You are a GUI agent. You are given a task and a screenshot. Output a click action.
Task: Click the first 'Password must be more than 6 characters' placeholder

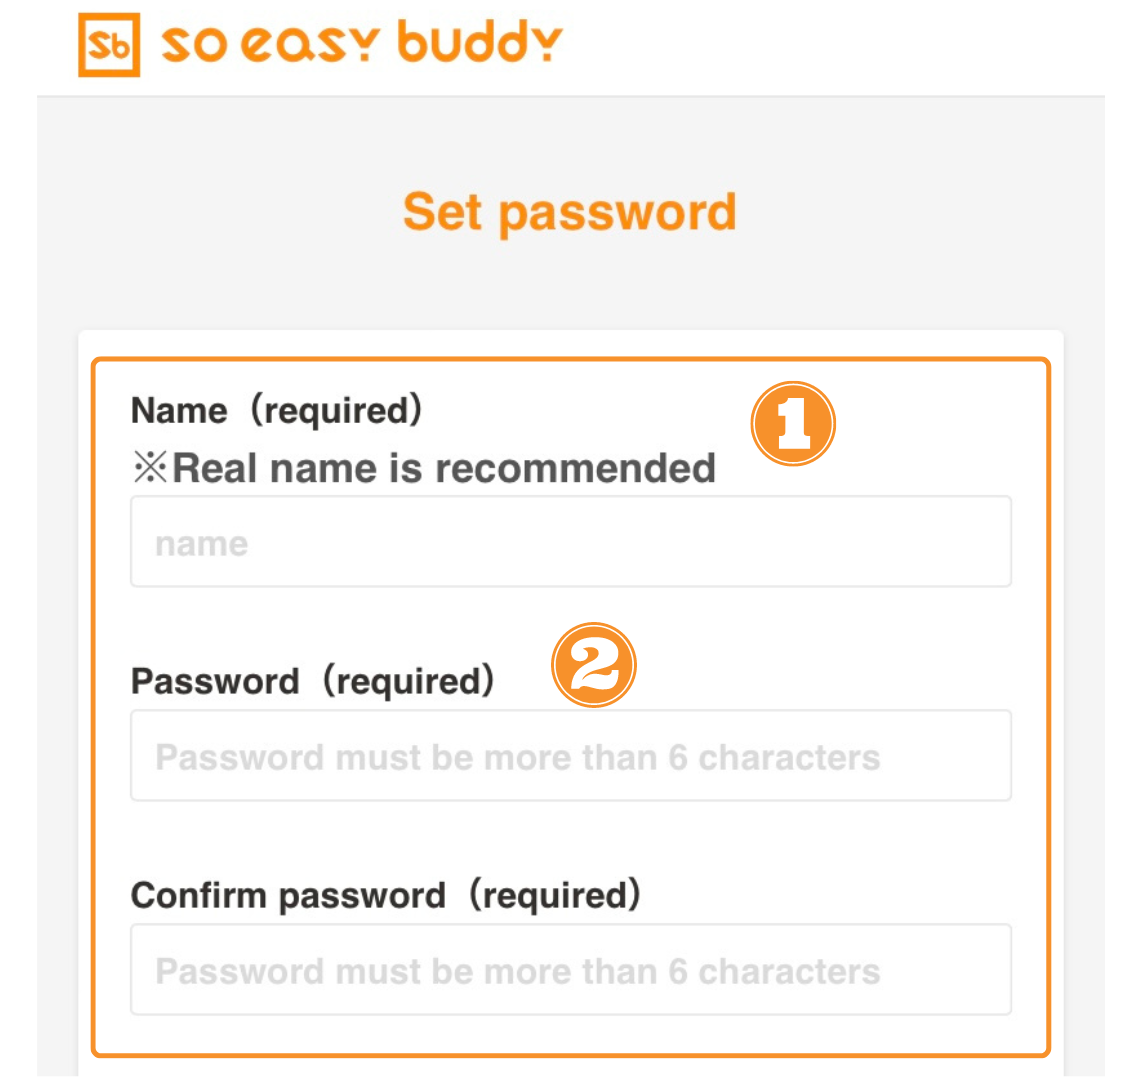(518, 758)
